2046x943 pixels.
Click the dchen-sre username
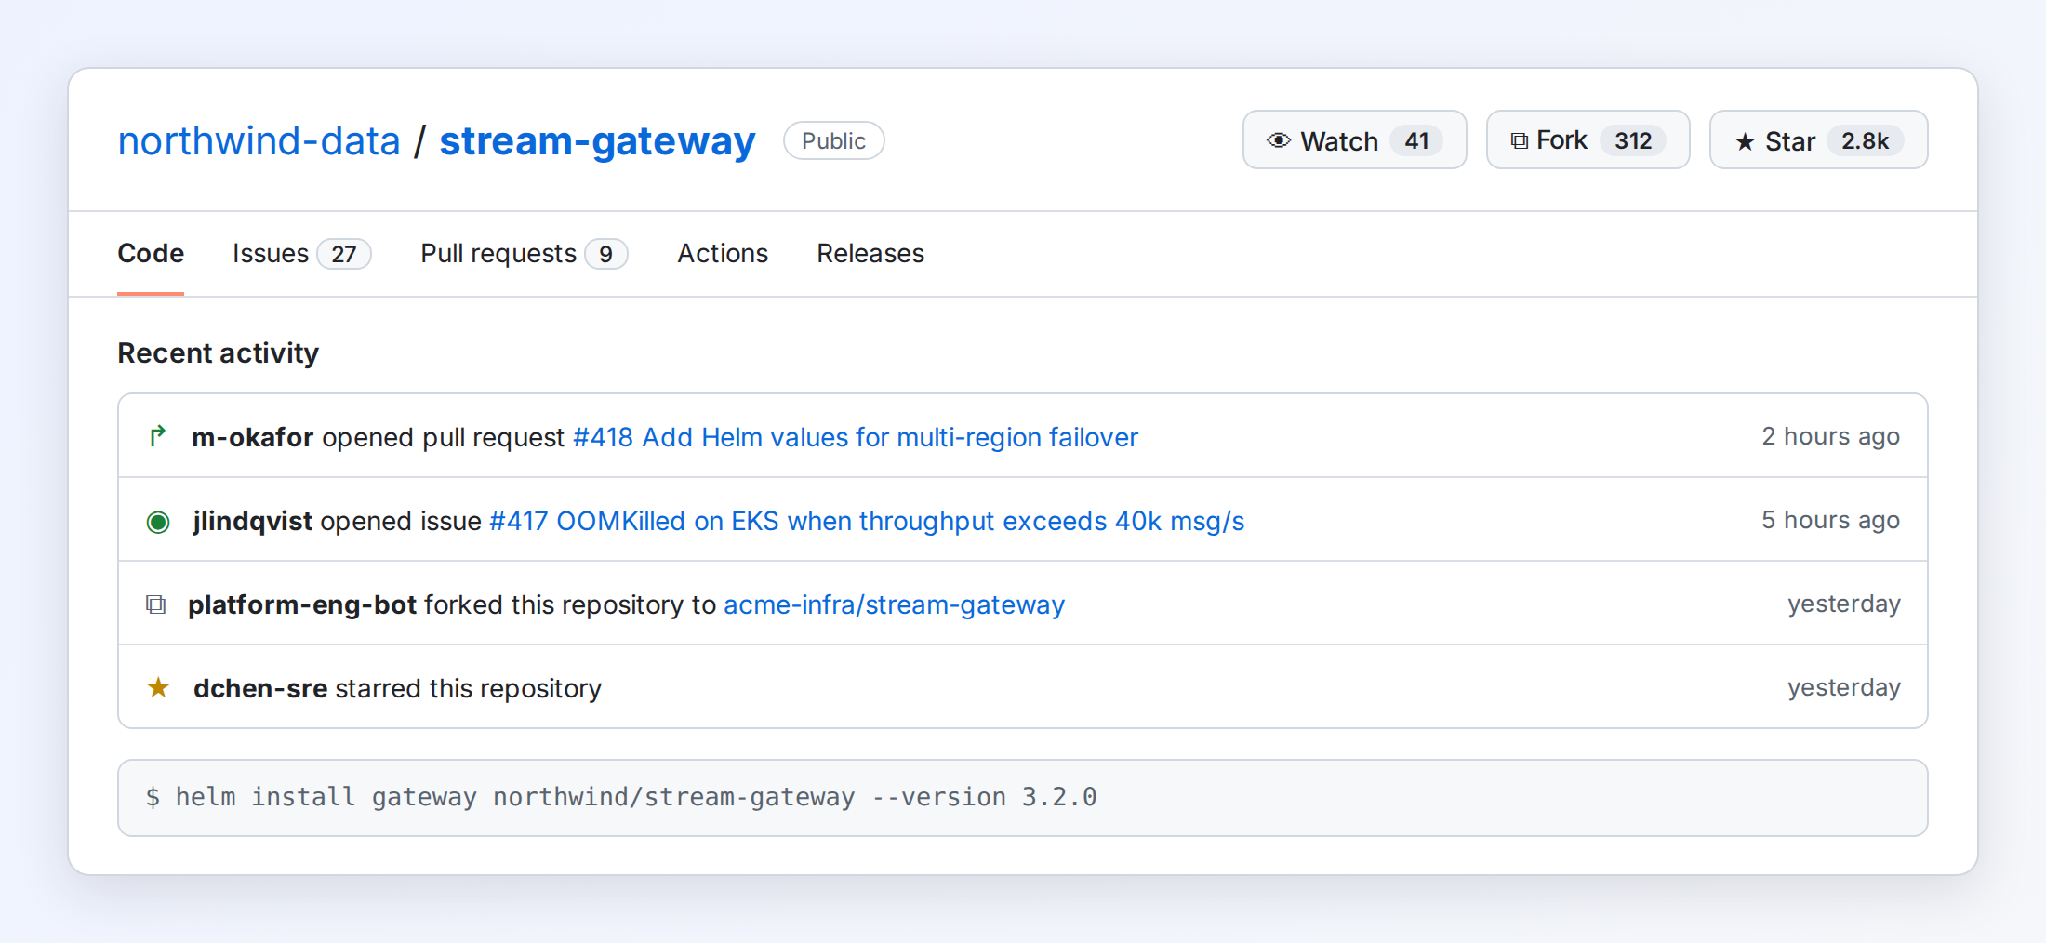click(260, 688)
